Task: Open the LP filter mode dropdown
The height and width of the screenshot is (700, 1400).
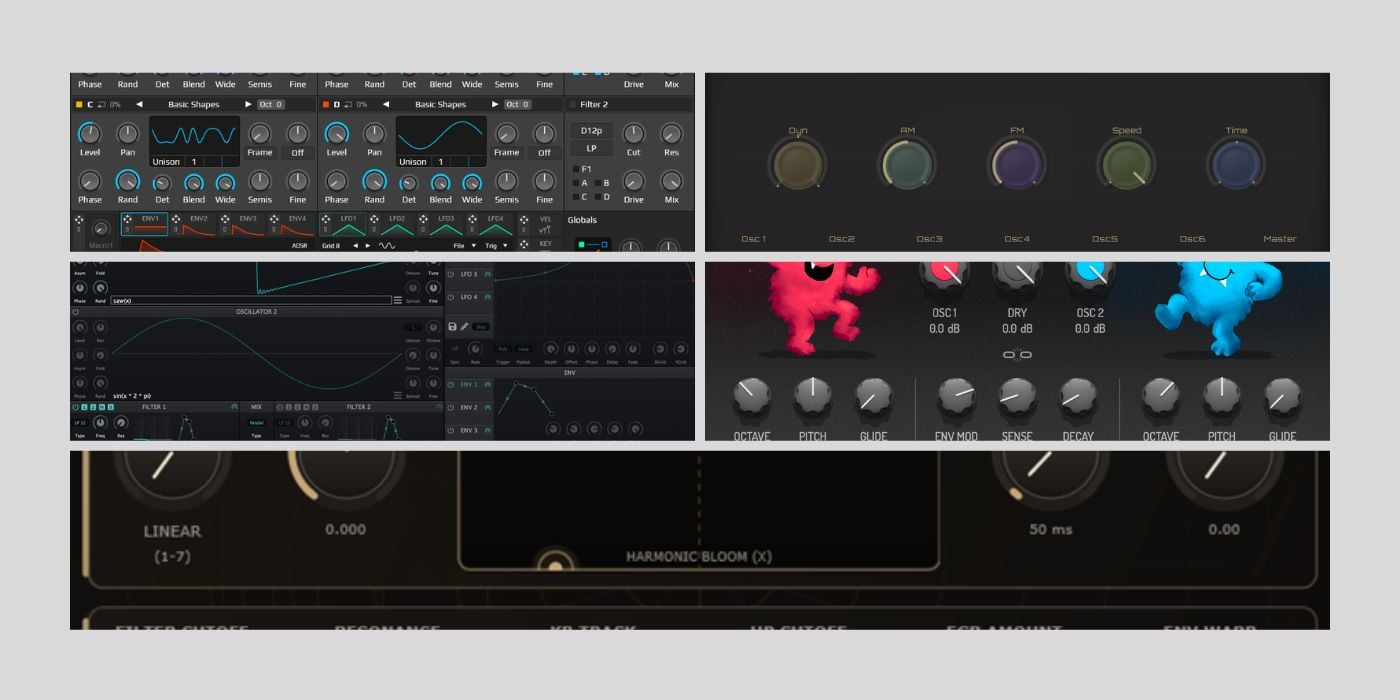Action: click(x=591, y=149)
